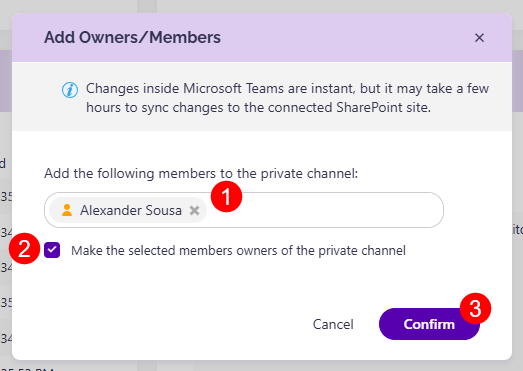Click the "Add the following members" label
The height and width of the screenshot is (371, 523).
[201, 174]
